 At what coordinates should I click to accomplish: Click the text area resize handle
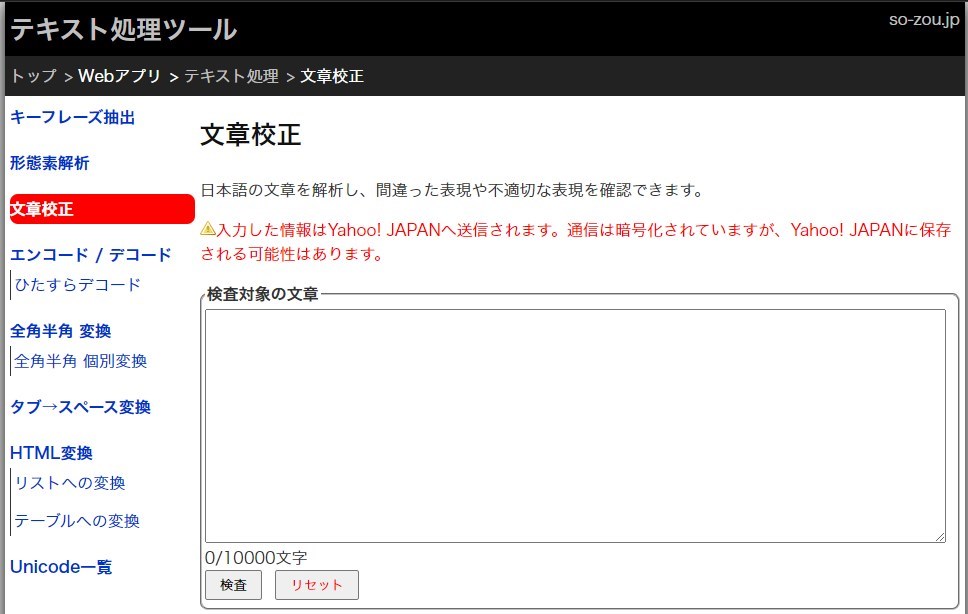pyautogui.click(x=940, y=537)
